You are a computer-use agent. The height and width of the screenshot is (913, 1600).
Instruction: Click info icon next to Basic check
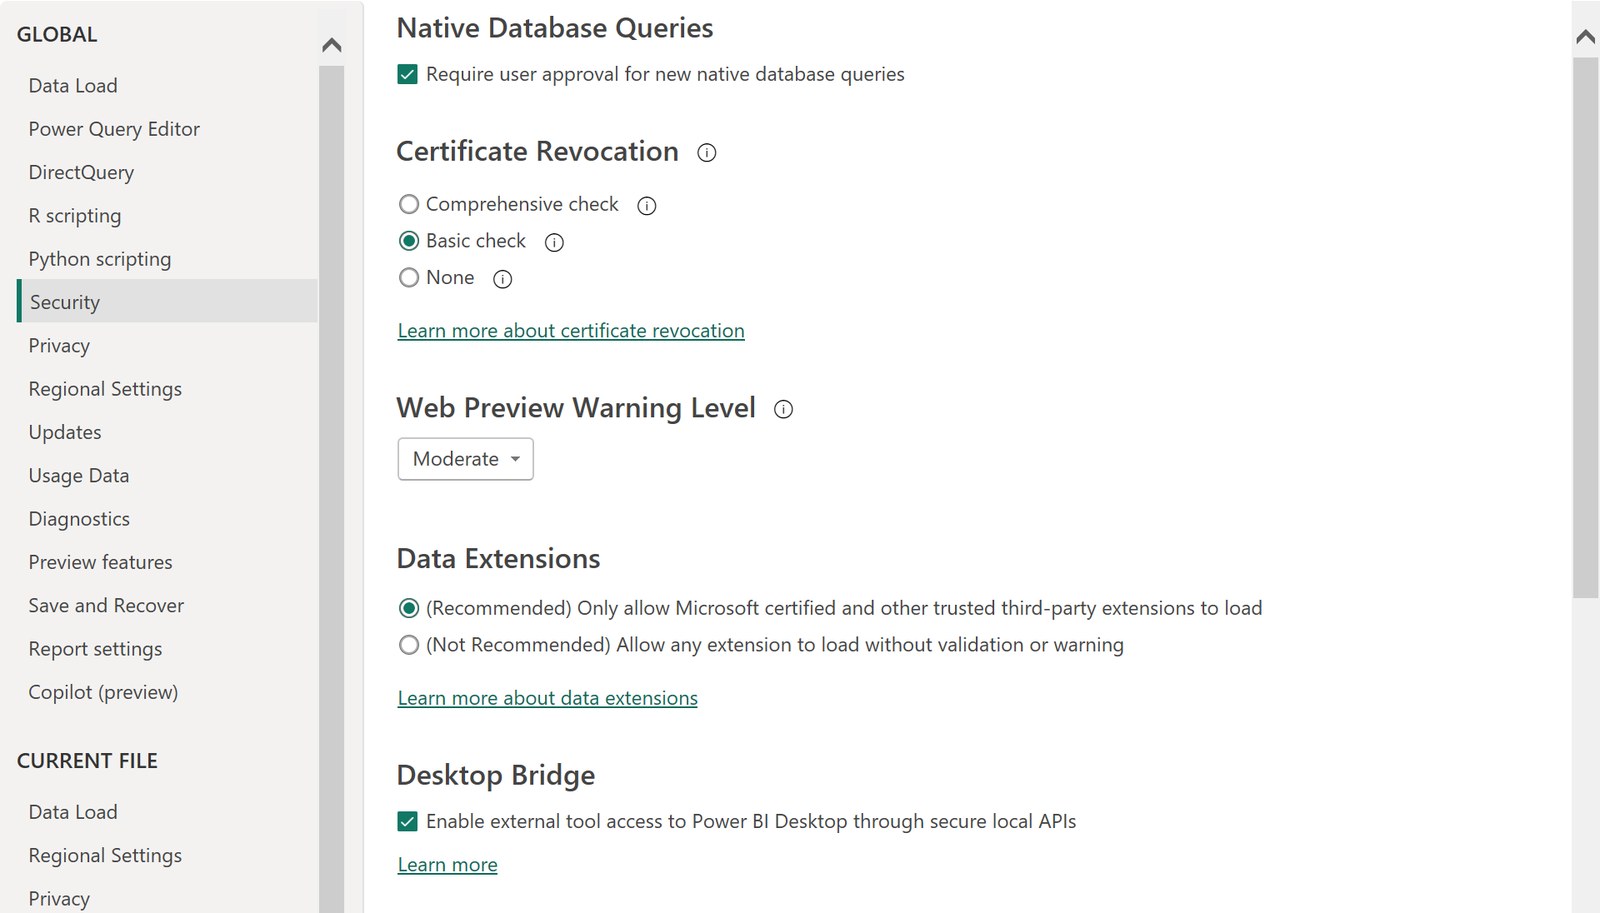point(554,242)
